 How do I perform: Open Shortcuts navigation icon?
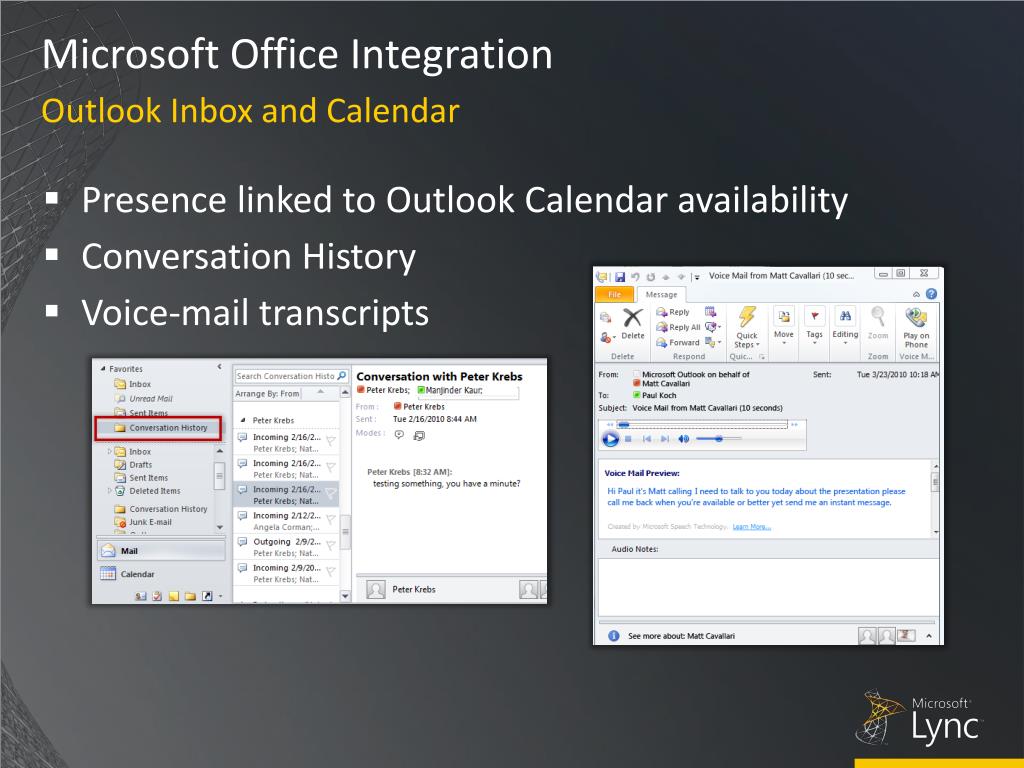207,596
